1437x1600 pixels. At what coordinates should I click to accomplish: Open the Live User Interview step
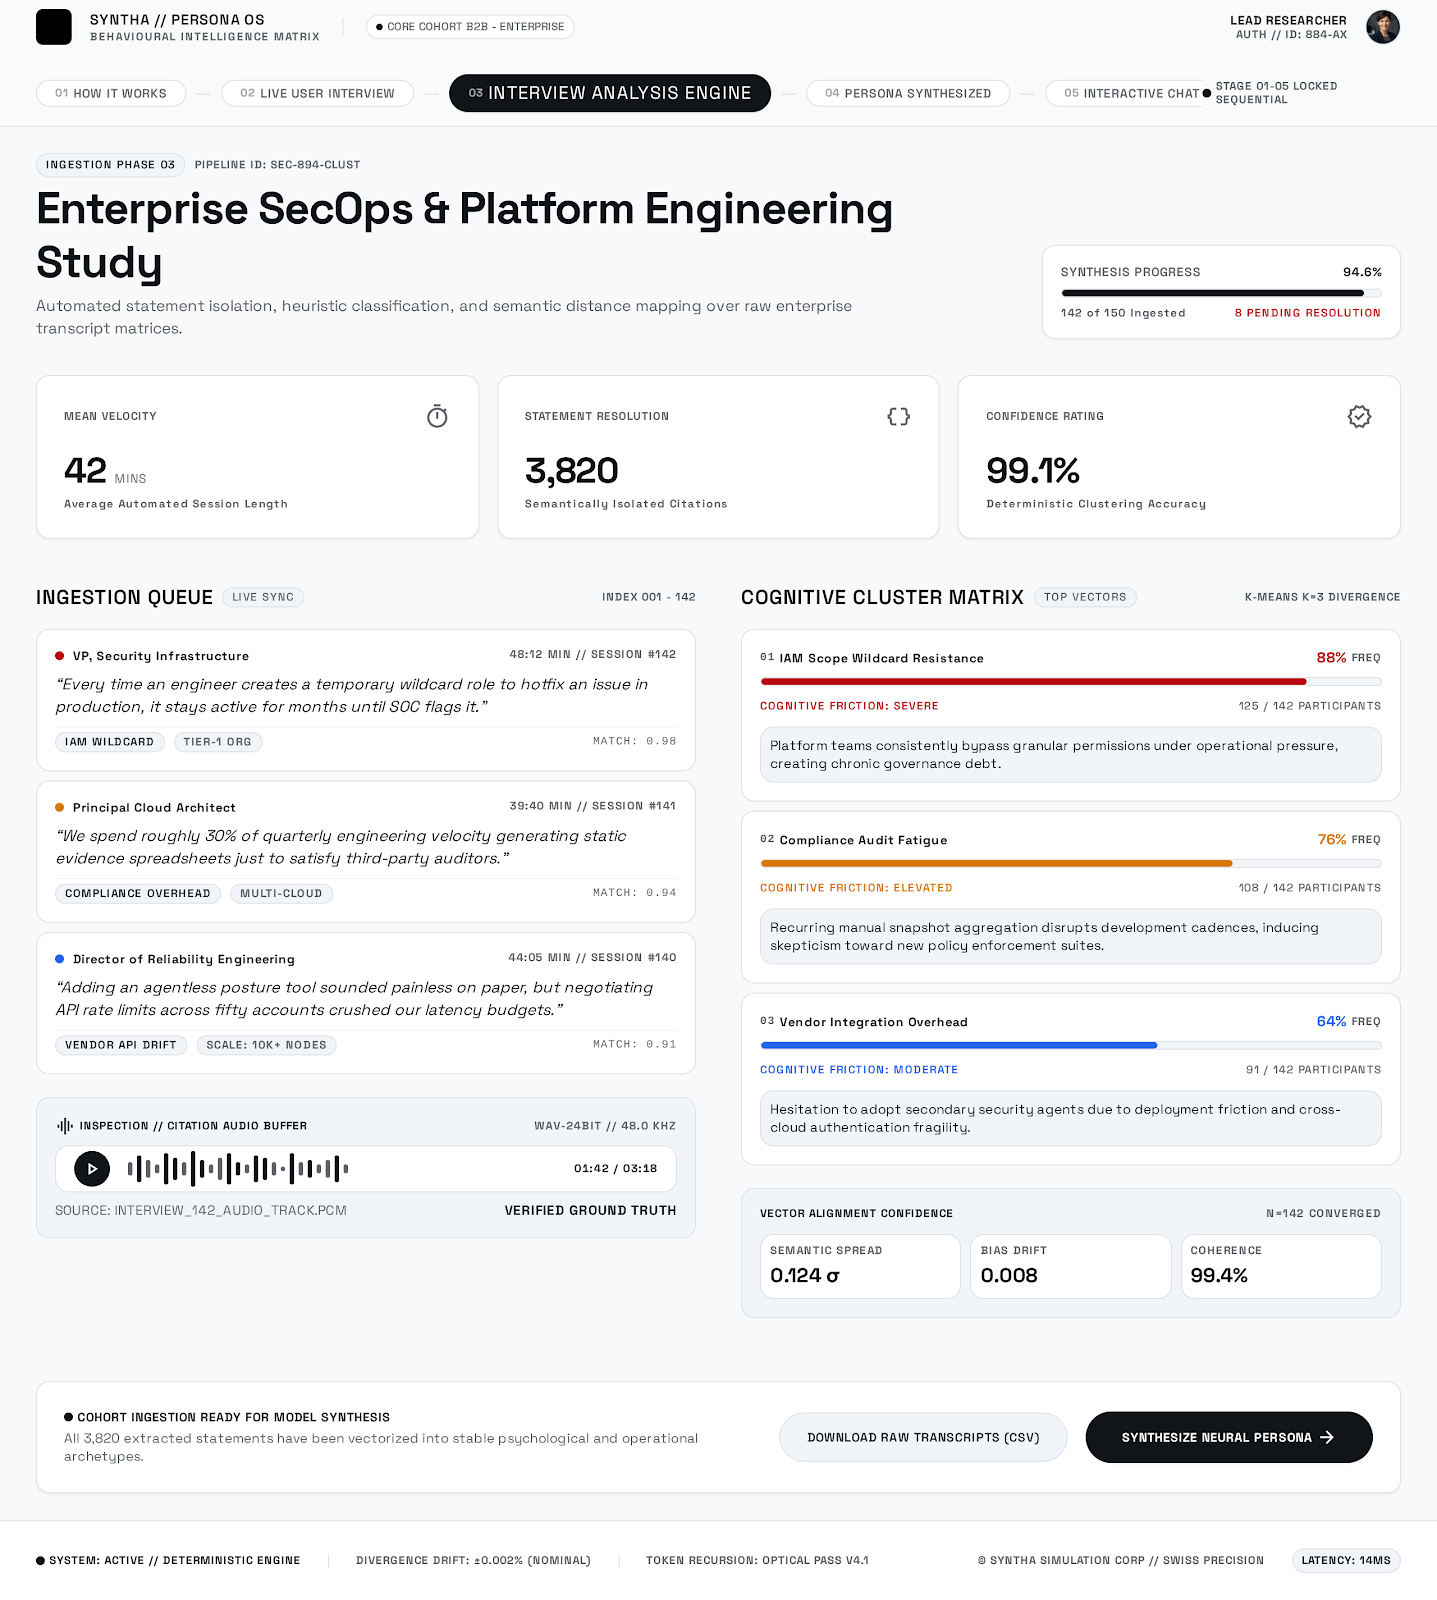coord(318,93)
